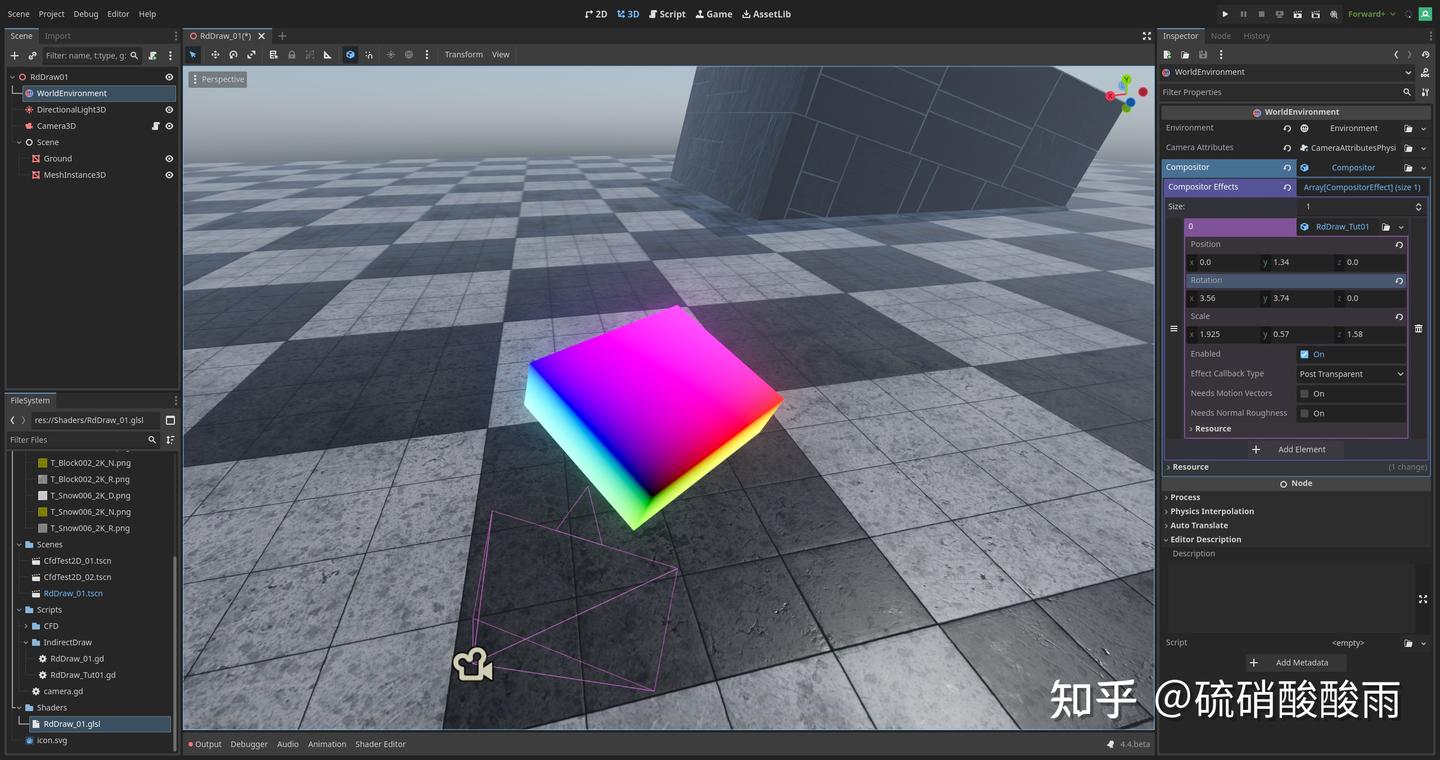Click the History tab icon in Inspector
Viewport: 1440px width, 760px height.
1256,35
